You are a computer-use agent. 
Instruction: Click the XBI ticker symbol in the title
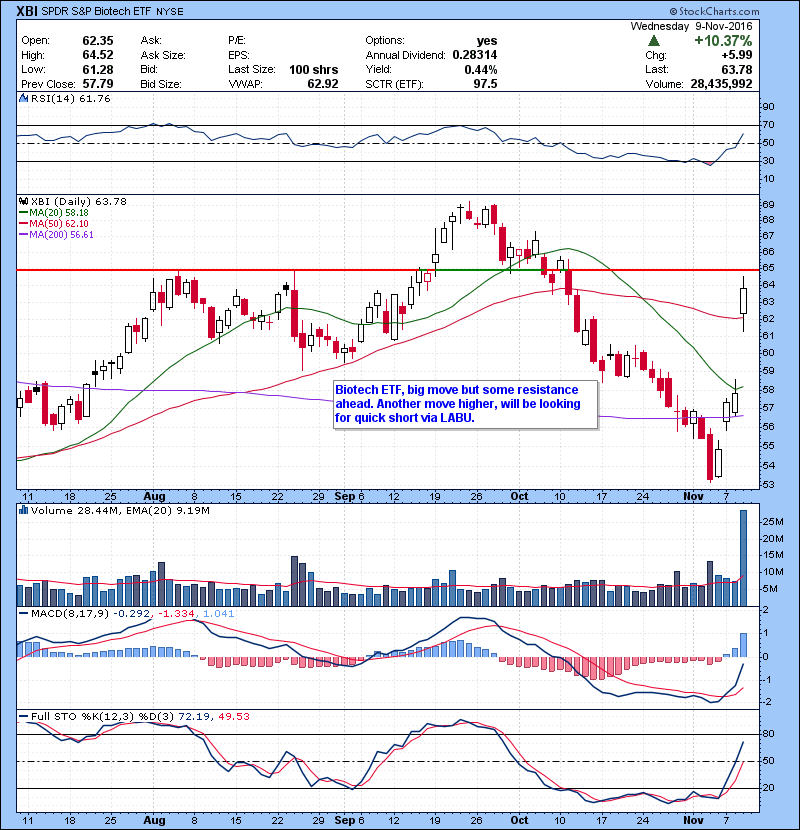[x=26, y=11]
